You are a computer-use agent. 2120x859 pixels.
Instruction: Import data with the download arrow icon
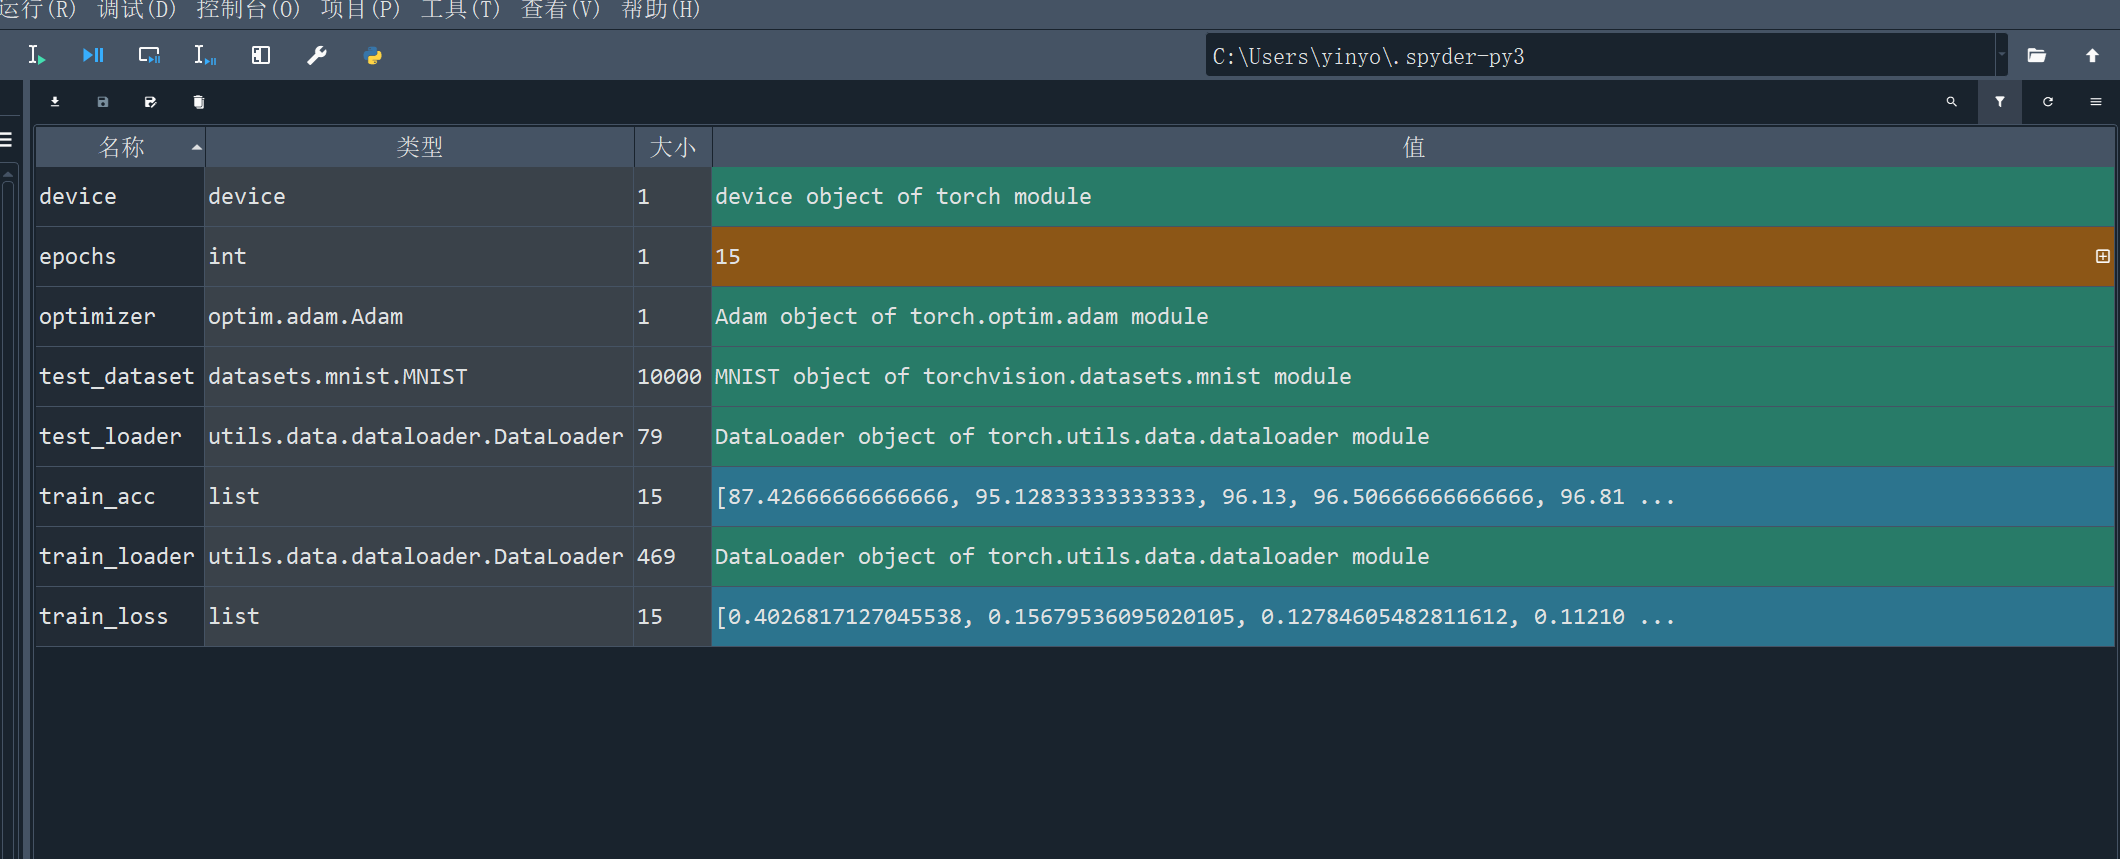pos(55,102)
